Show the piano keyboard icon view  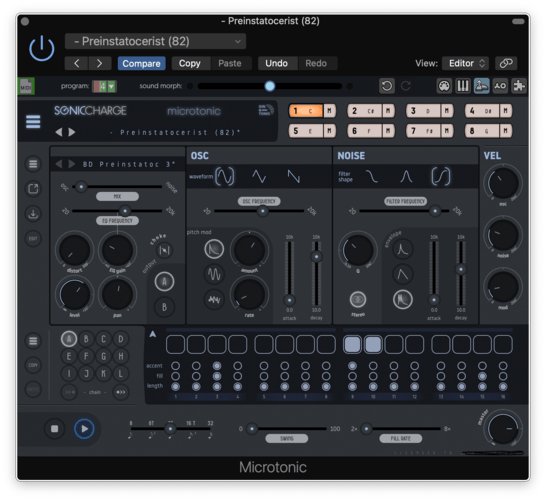point(463,86)
